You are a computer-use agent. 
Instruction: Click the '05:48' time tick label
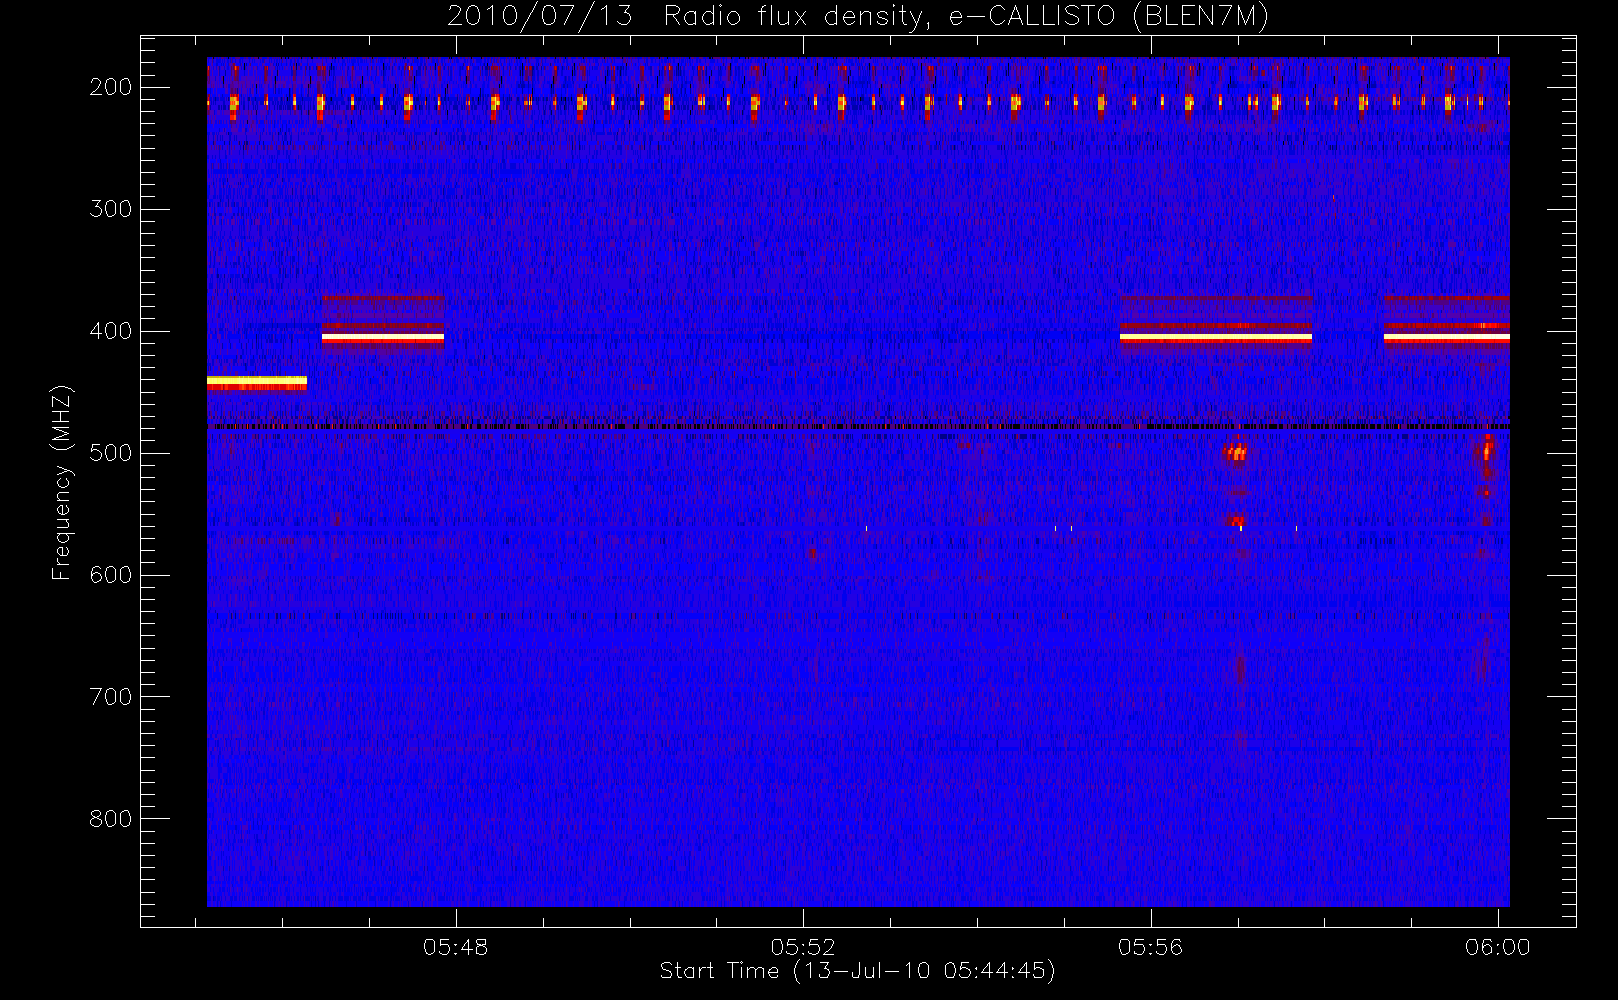tap(455, 947)
